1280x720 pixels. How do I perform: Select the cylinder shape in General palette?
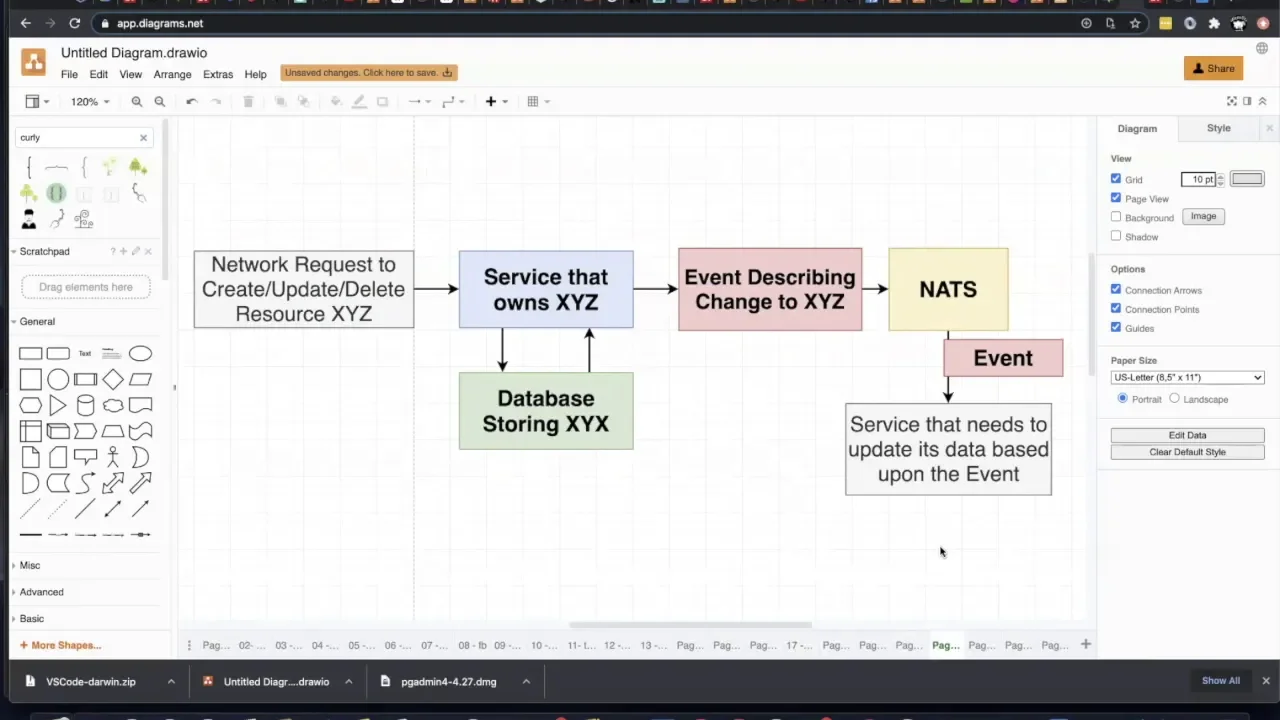(86, 406)
